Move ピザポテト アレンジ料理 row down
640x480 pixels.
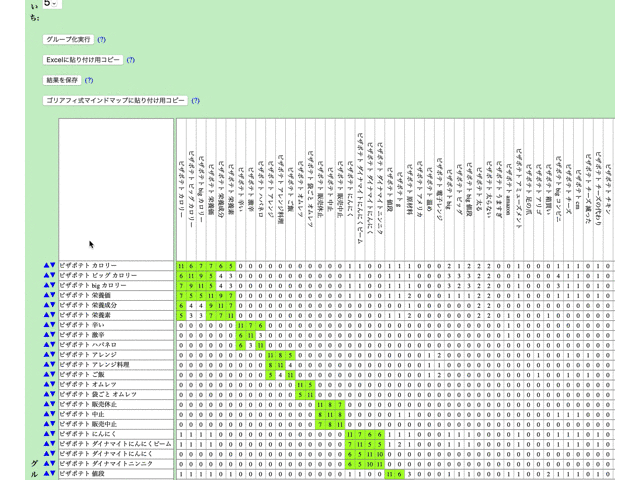click(53, 365)
